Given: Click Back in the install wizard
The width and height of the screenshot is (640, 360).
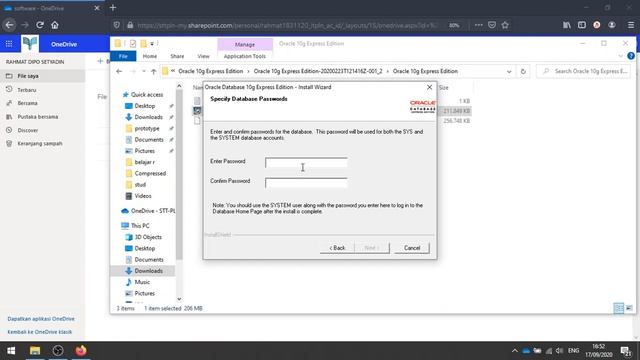Looking at the screenshot, I should [337, 248].
